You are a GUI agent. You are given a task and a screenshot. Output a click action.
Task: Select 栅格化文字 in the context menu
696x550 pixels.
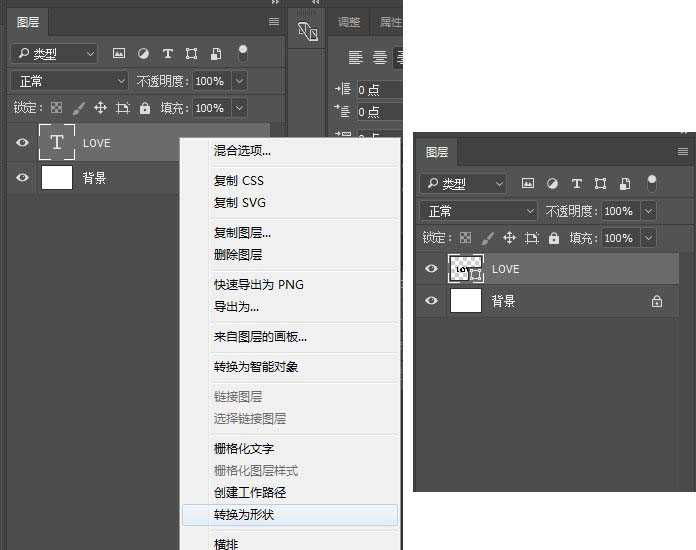click(x=243, y=449)
